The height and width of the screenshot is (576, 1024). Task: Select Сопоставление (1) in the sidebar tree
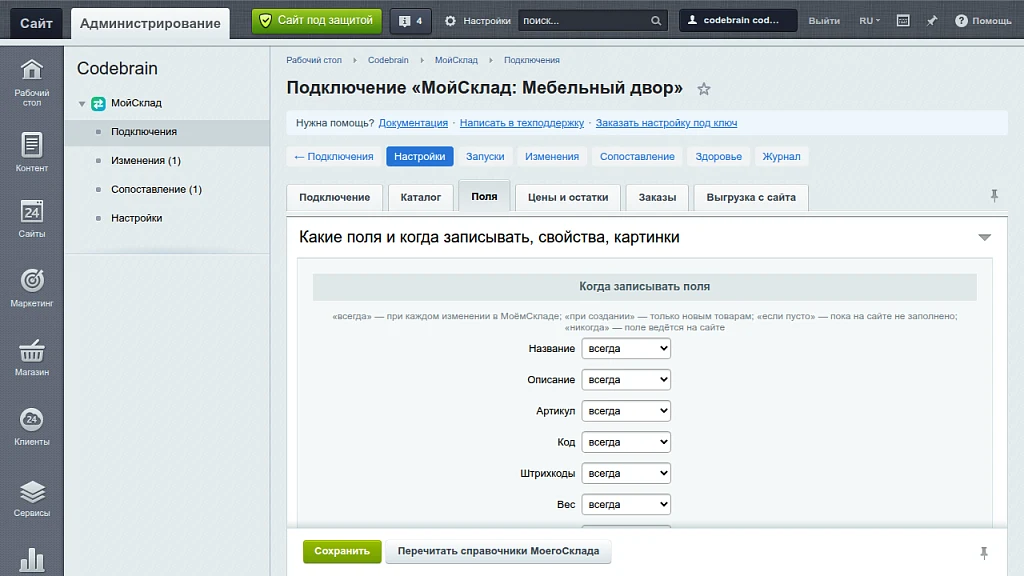(x=156, y=189)
